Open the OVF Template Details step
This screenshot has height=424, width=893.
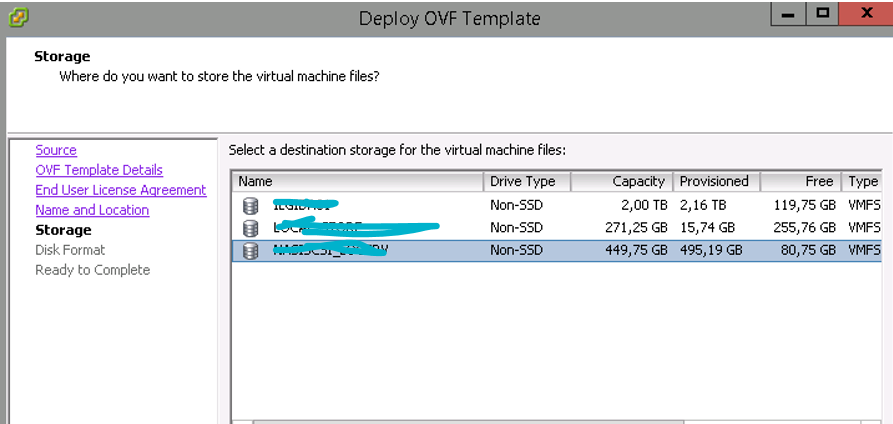point(99,170)
